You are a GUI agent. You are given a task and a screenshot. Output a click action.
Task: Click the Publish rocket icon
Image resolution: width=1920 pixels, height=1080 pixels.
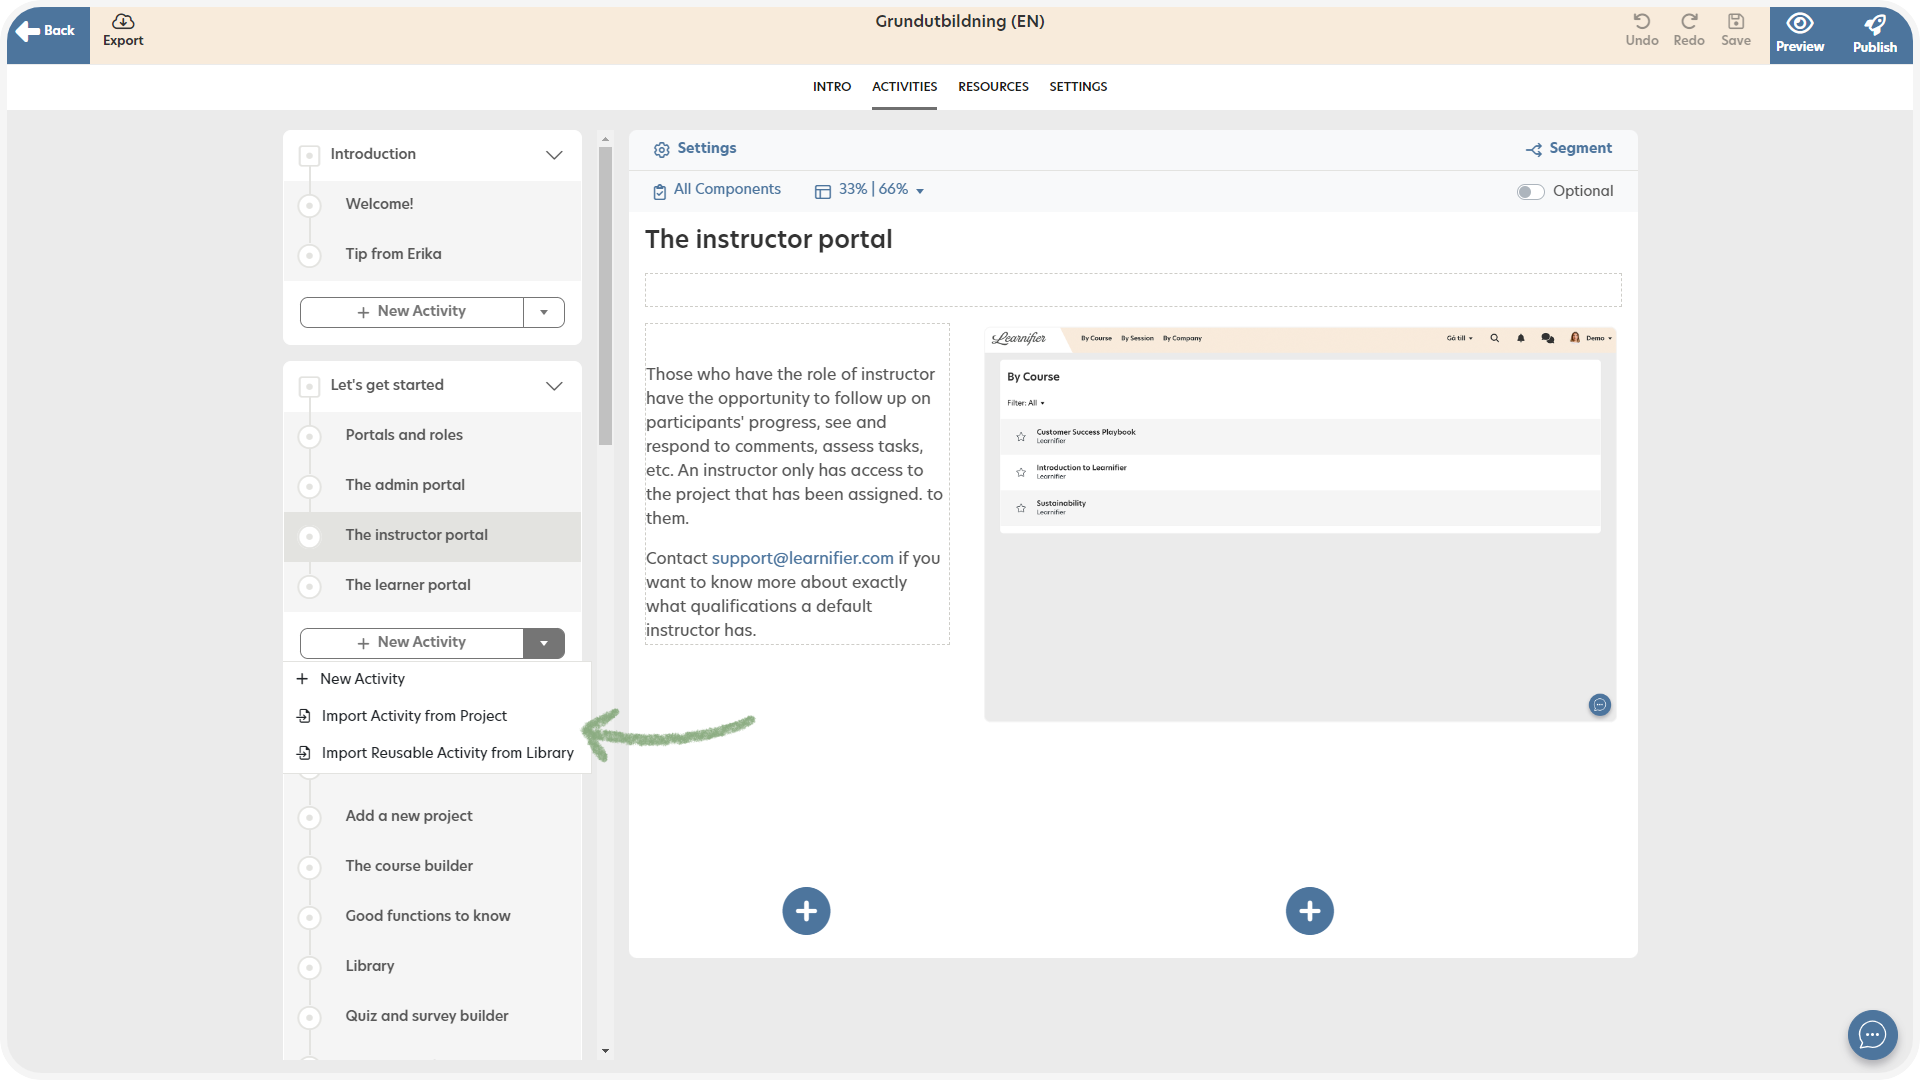tap(1874, 24)
